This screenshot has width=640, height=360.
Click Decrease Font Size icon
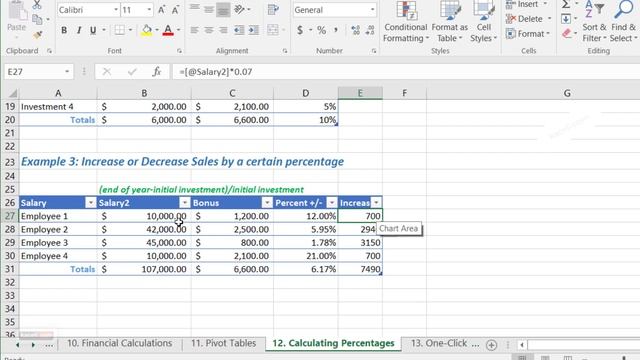176,10
